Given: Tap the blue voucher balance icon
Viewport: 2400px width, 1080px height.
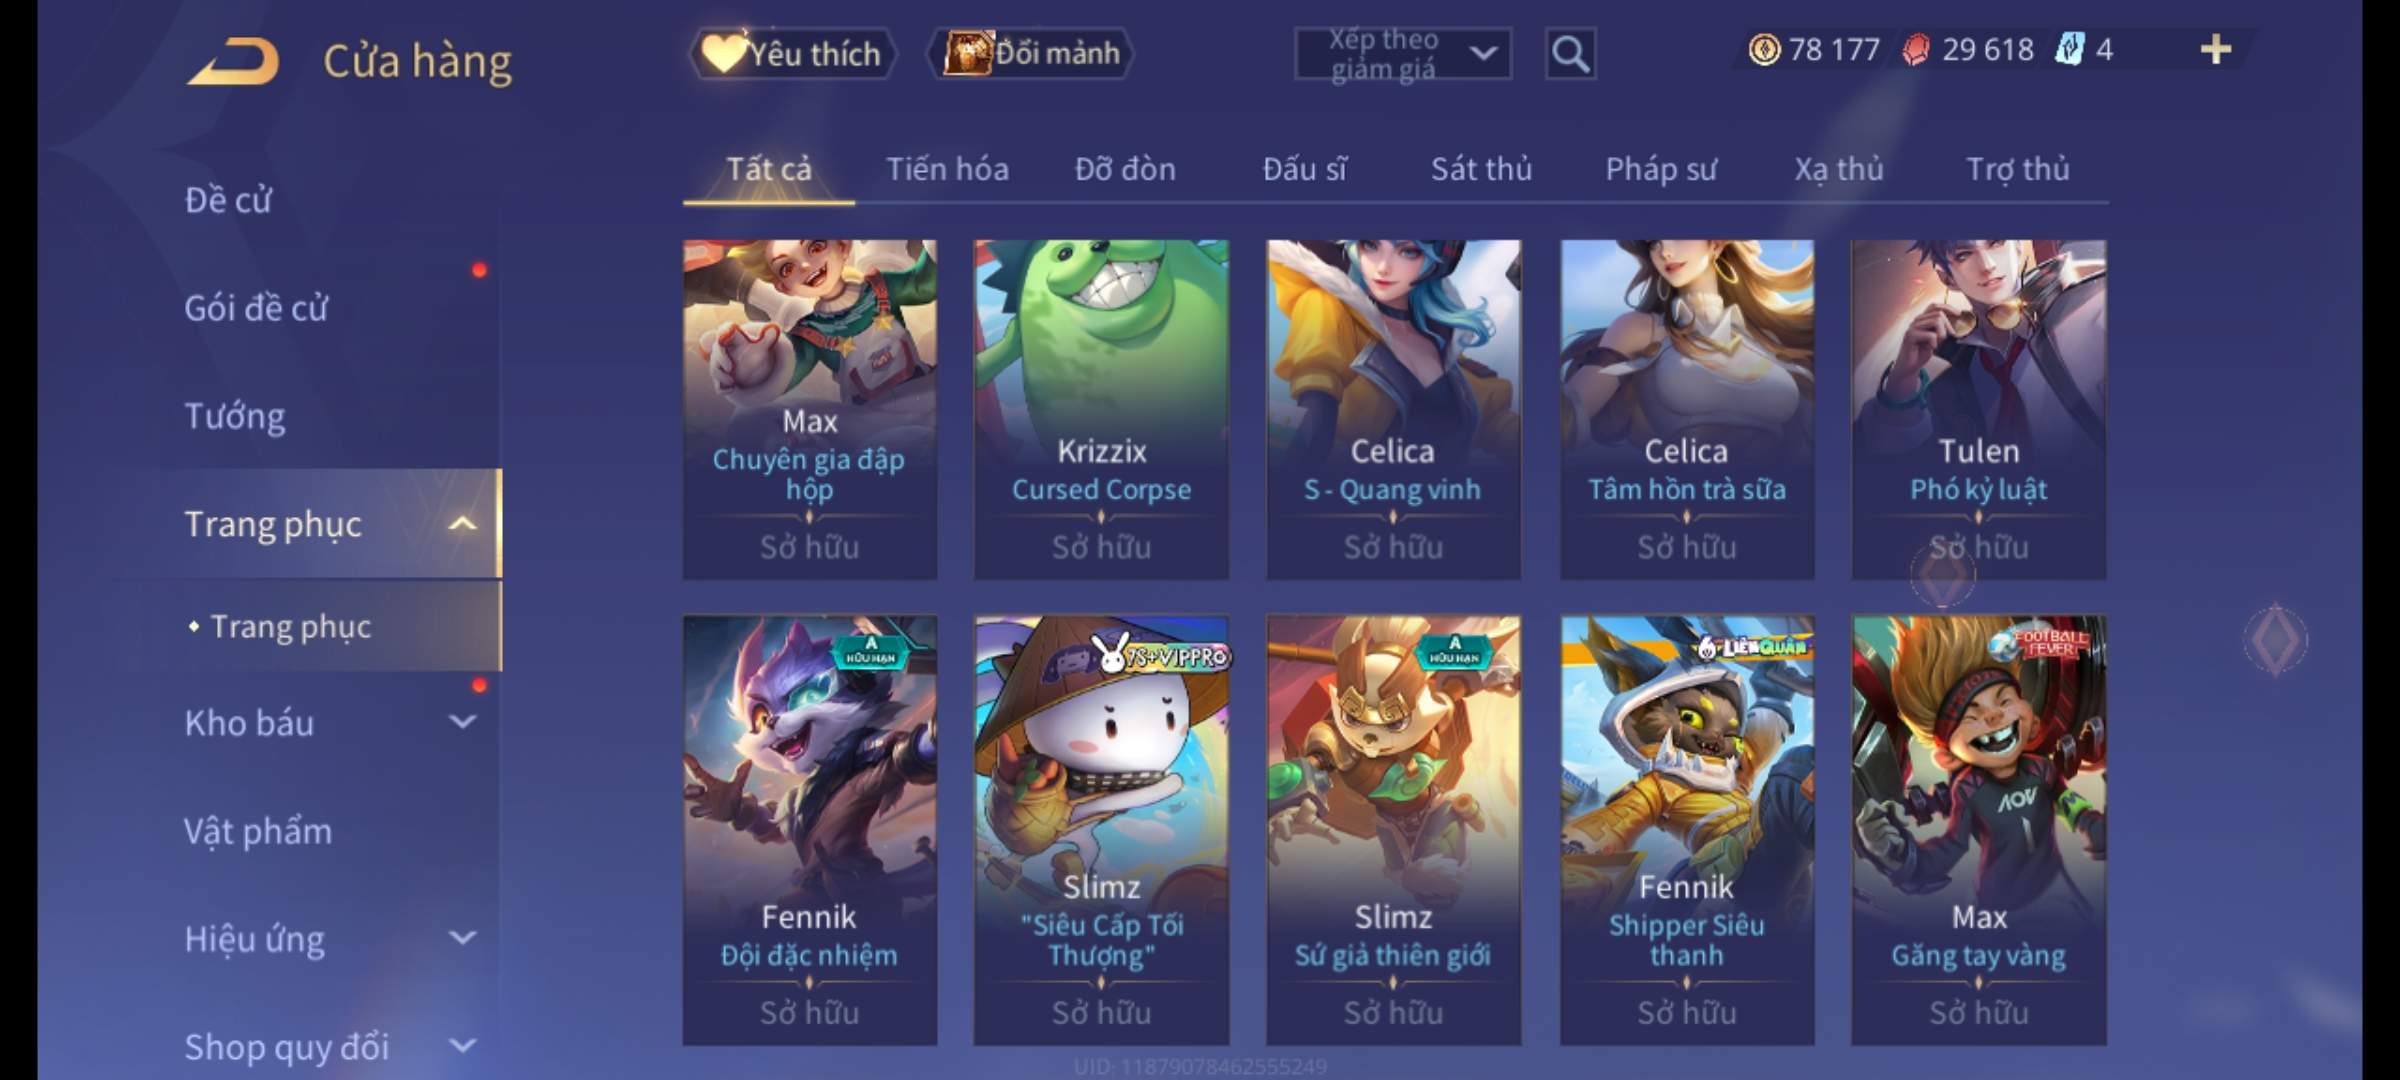Looking at the screenshot, I should (x=2070, y=49).
